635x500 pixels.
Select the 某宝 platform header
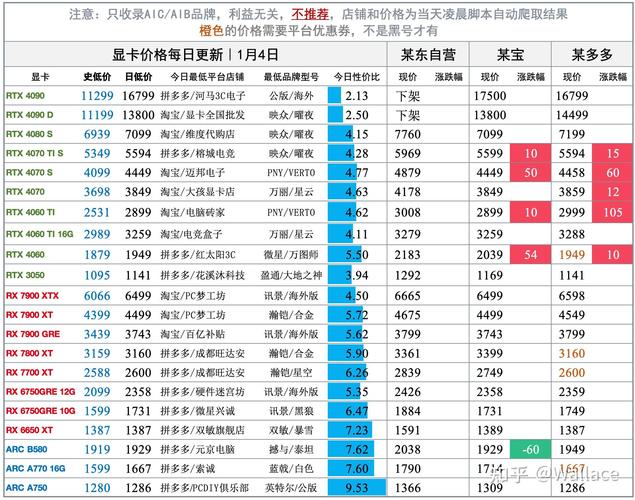510,55
